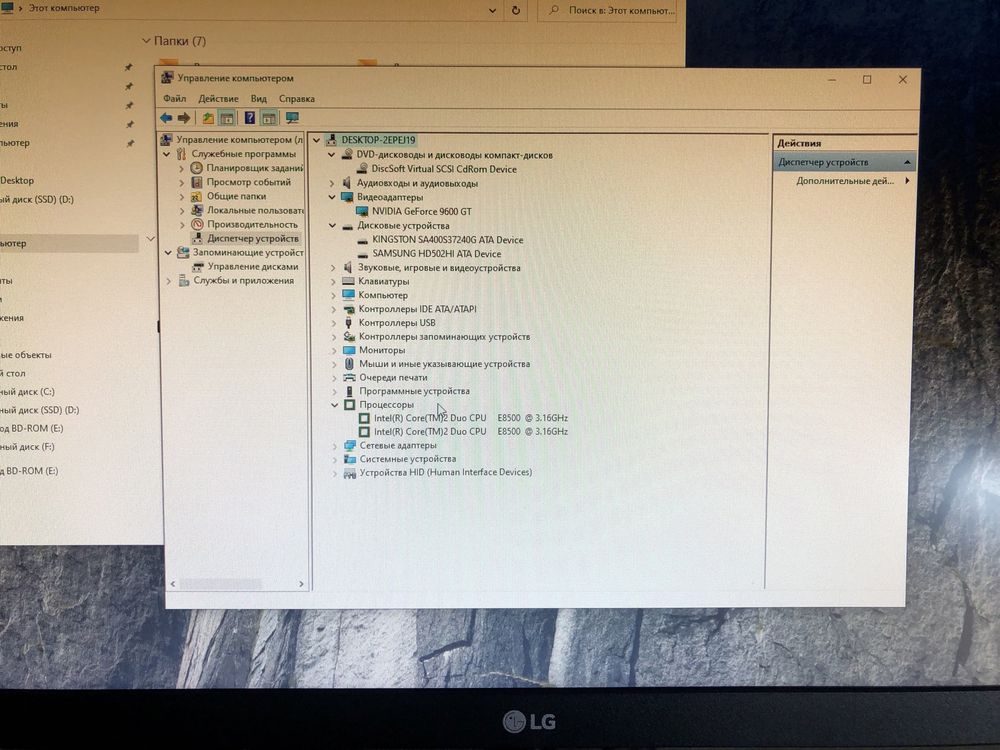
Task: Open the Файл menu
Action: [174, 99]
